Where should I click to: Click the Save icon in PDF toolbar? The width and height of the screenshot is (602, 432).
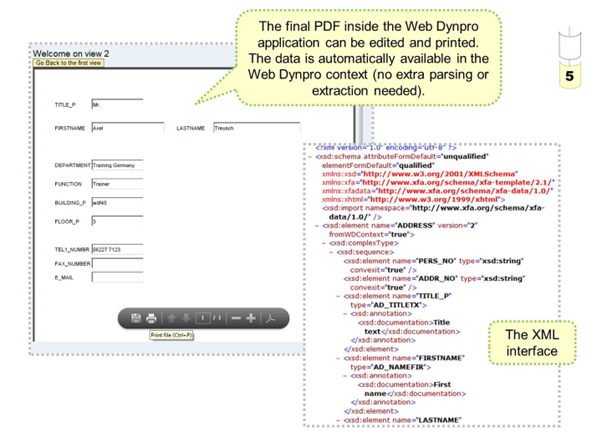coord(135,318)
